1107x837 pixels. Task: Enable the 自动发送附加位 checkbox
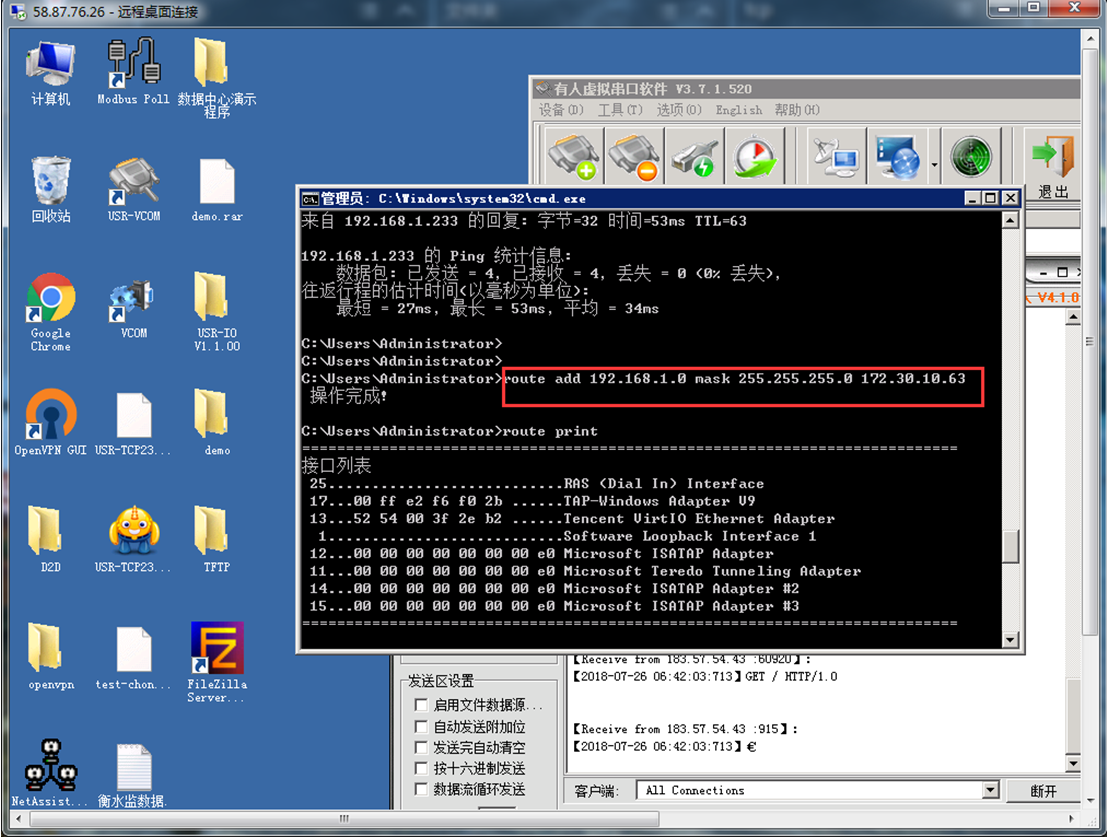421,727
